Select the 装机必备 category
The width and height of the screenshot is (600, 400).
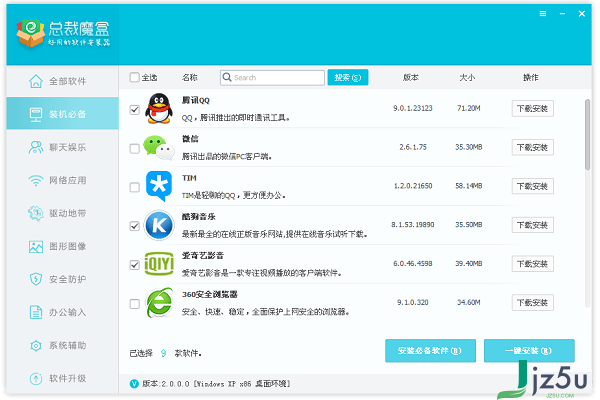tap(62, 114)
